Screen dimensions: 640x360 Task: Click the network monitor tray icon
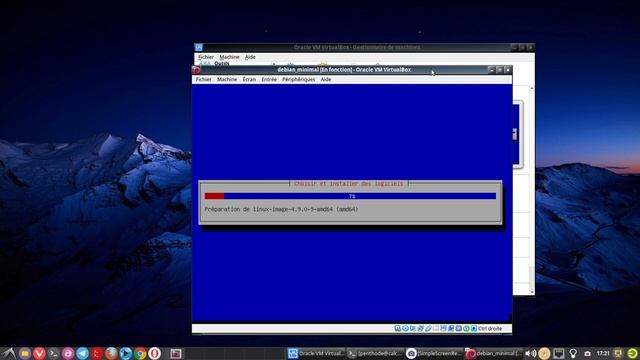(559, 353)
